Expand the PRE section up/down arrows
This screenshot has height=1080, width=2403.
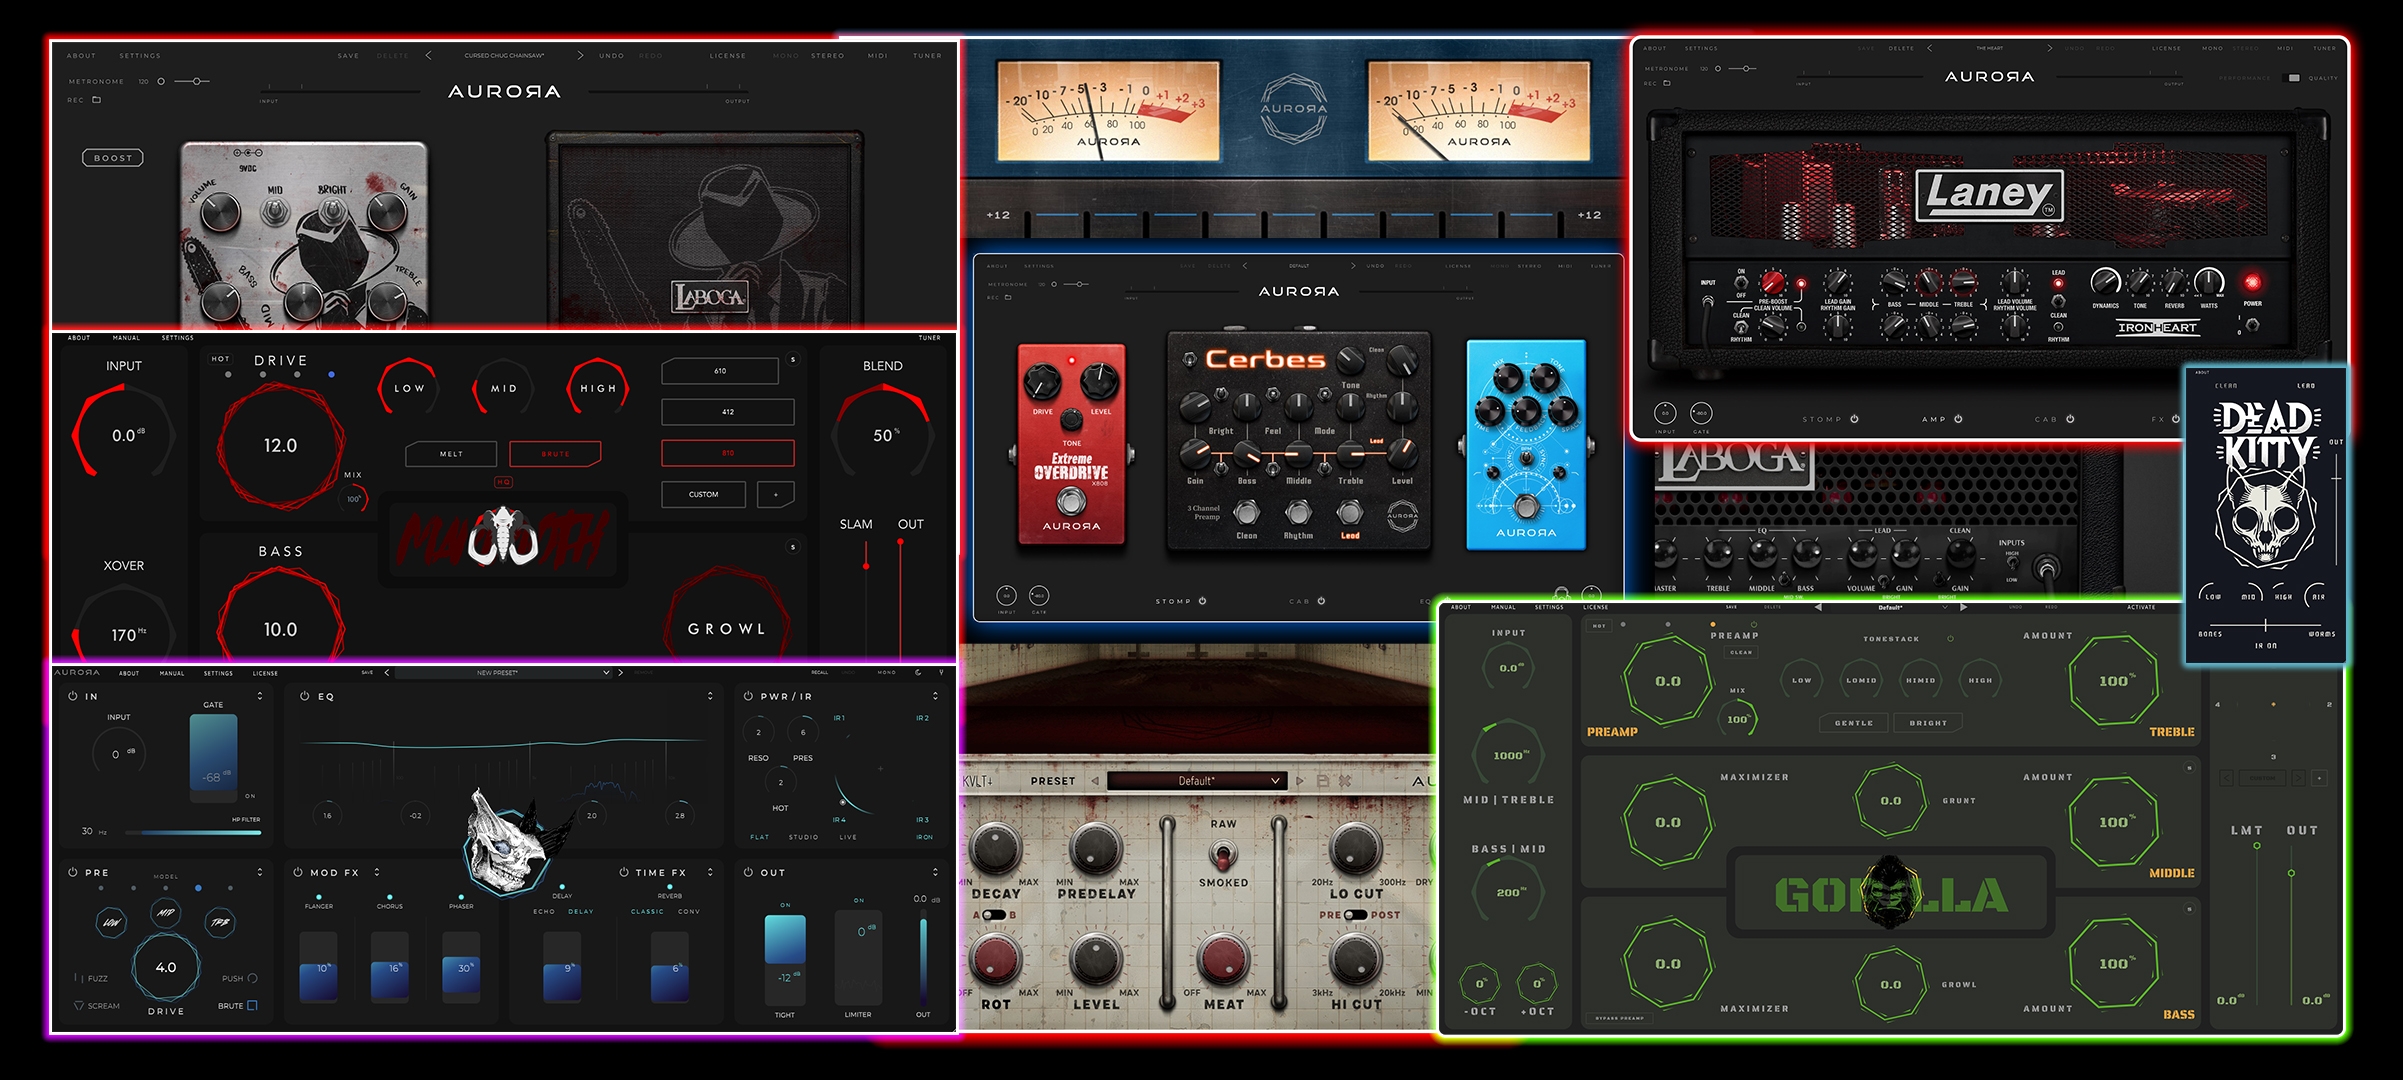[x=260, y=872]
